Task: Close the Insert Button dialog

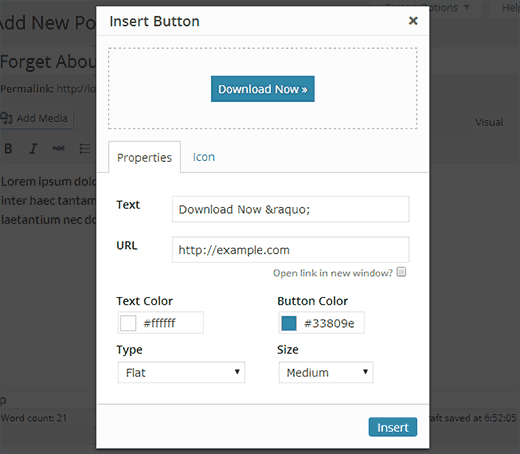Action: tap(413, 21)
